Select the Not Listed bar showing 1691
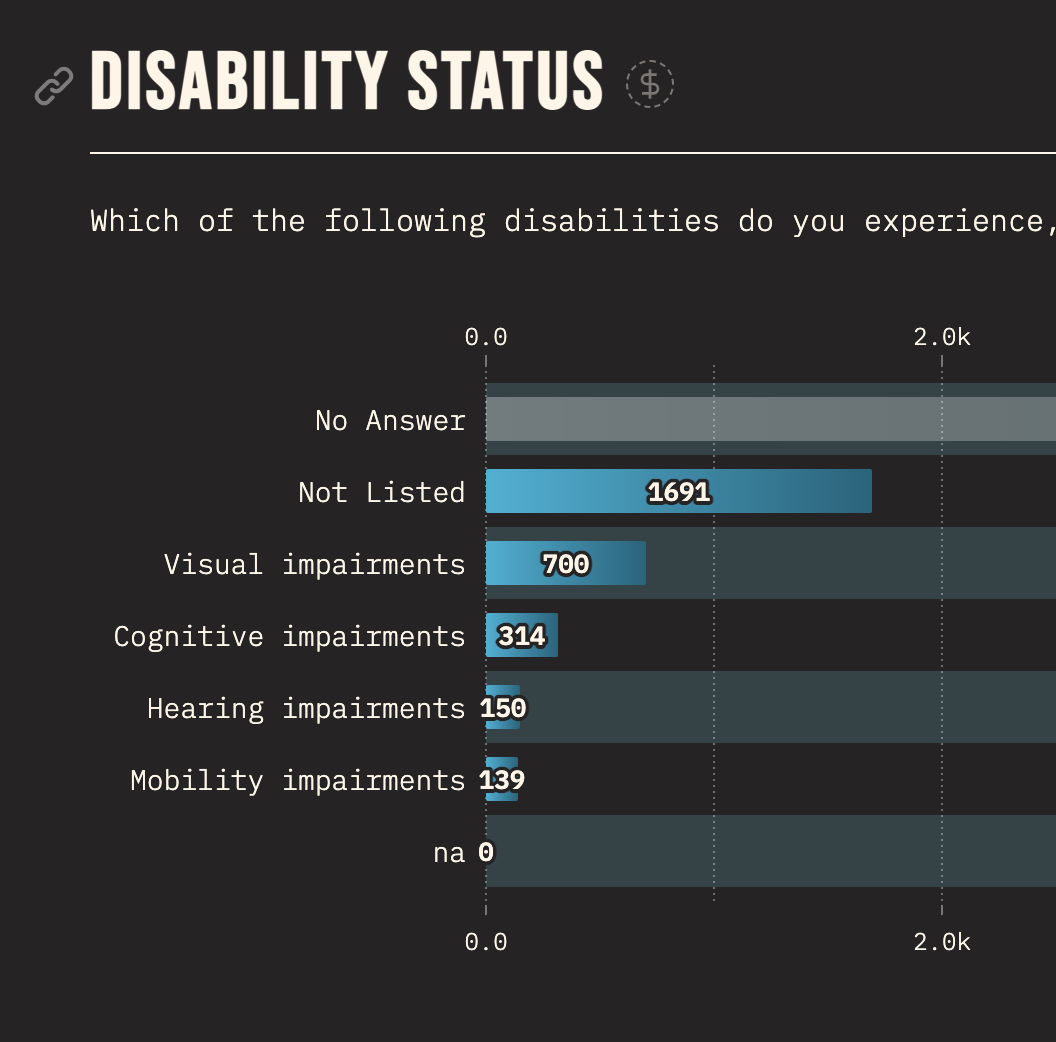Screen dimensions: 1056x1042 tap(679, 491)
